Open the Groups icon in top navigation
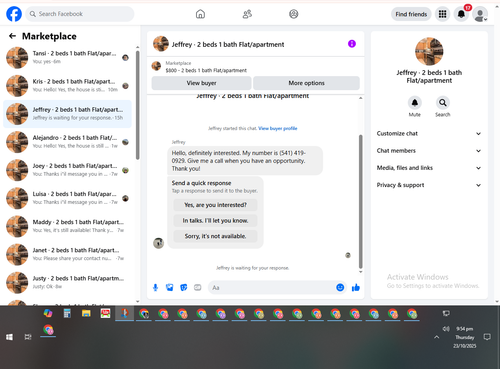The image size is (500, 369). click(294, 14)
